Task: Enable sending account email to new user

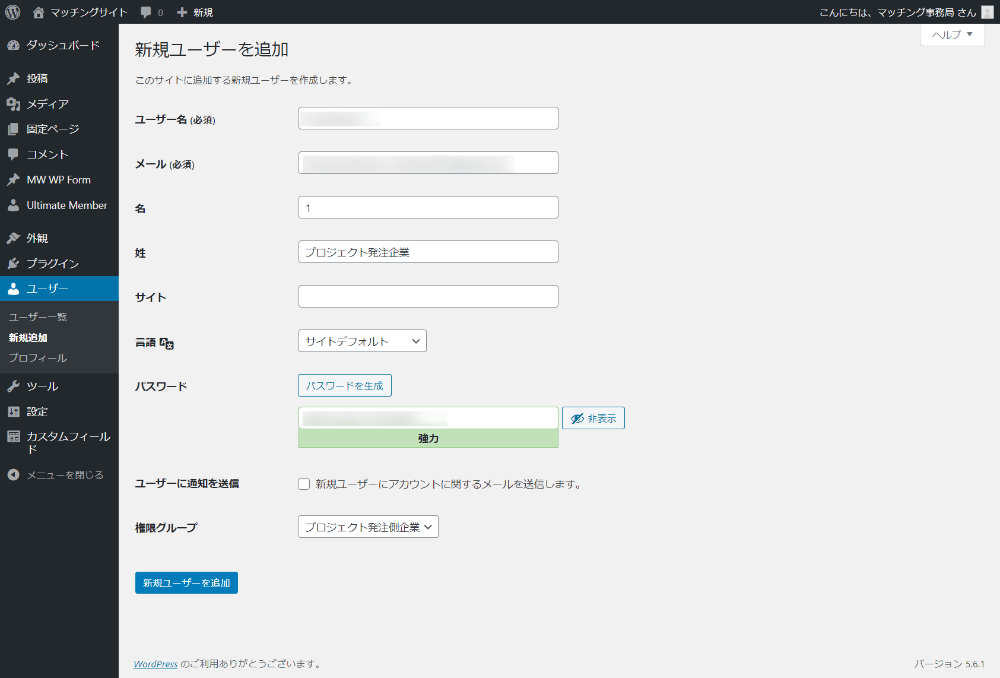Action: point(304,484)
